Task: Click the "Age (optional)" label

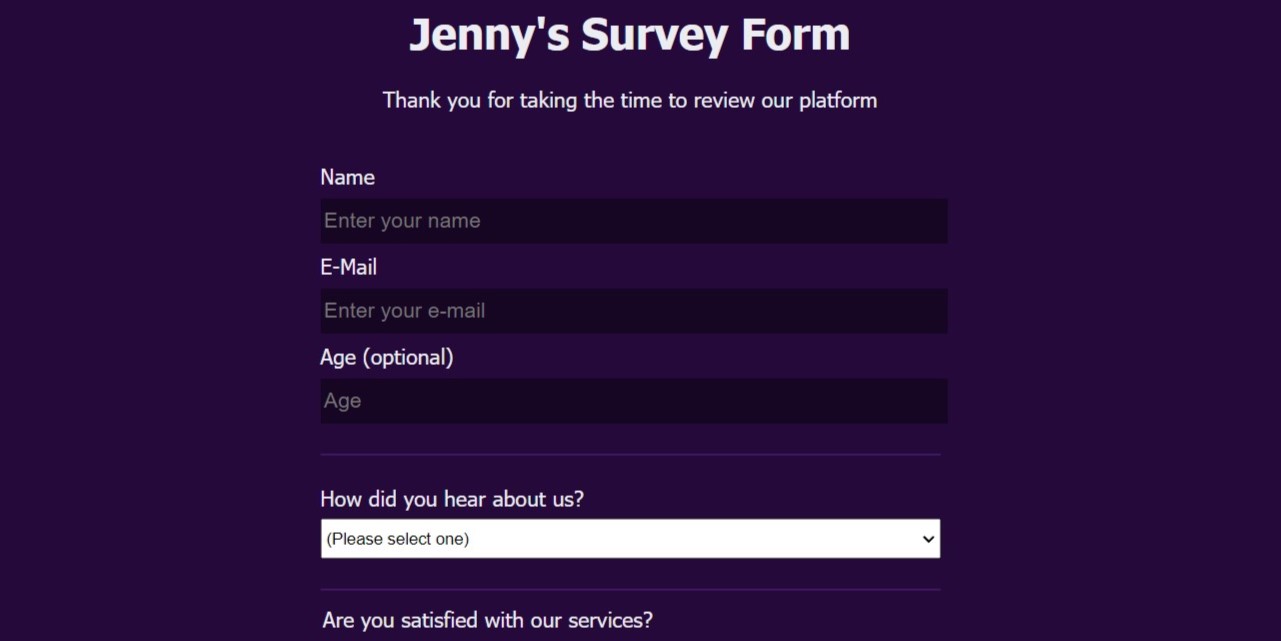Action: [386, 357]
